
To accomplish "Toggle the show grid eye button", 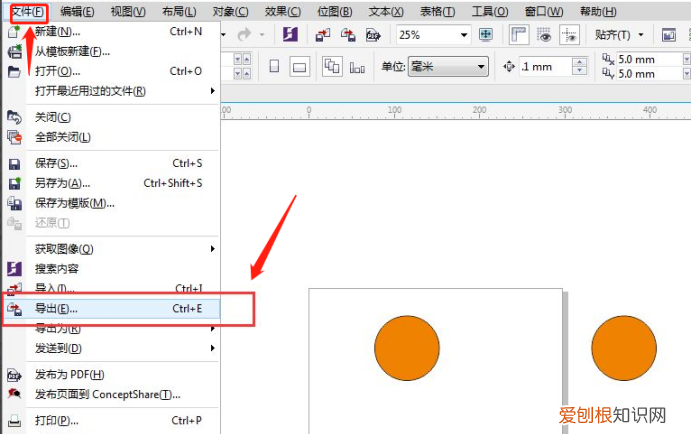I will (545, 34).
